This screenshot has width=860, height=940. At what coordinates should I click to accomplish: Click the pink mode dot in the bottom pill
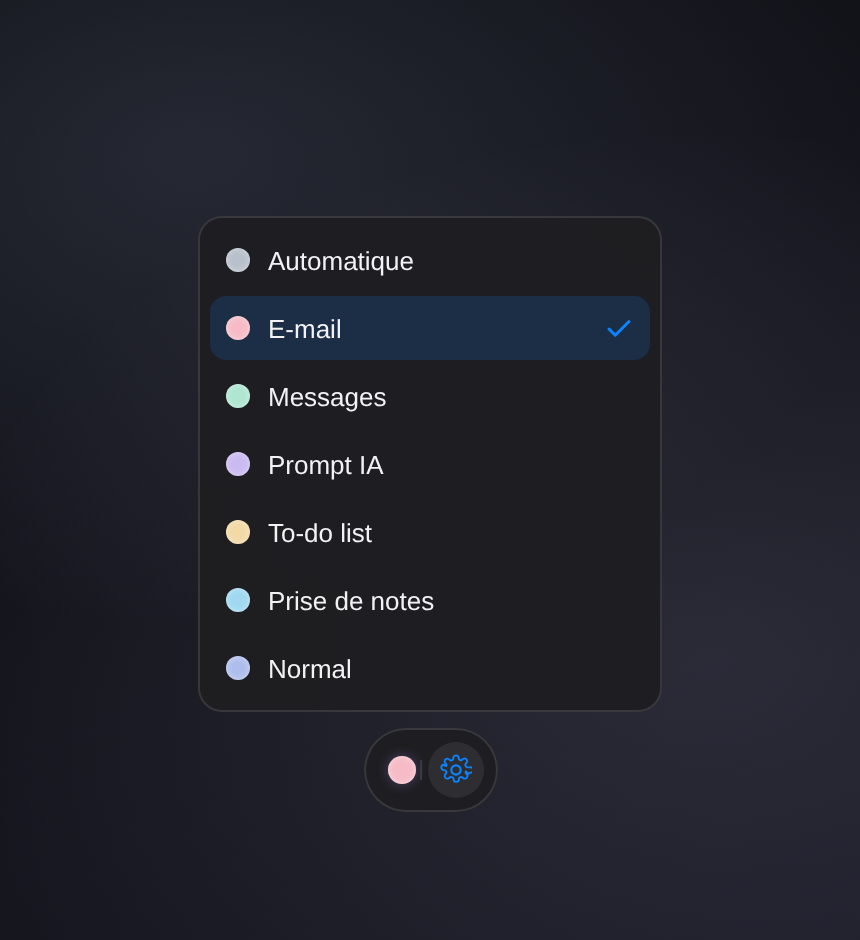[x=402, y=770]
